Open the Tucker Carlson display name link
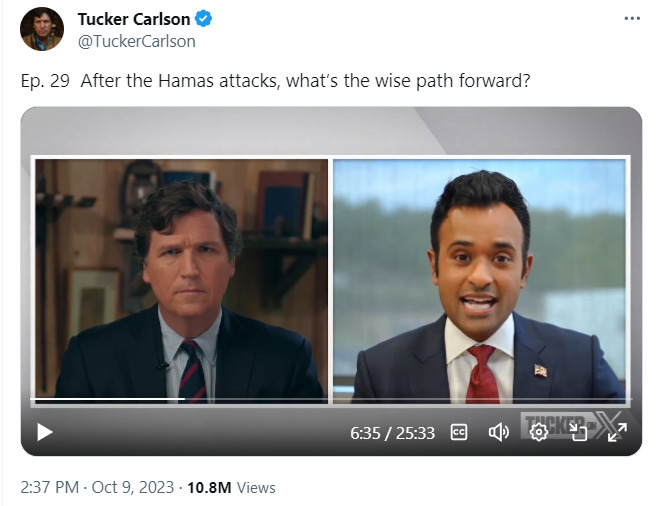Viewport: 658px width, 506px height. (x=133, y=20)
